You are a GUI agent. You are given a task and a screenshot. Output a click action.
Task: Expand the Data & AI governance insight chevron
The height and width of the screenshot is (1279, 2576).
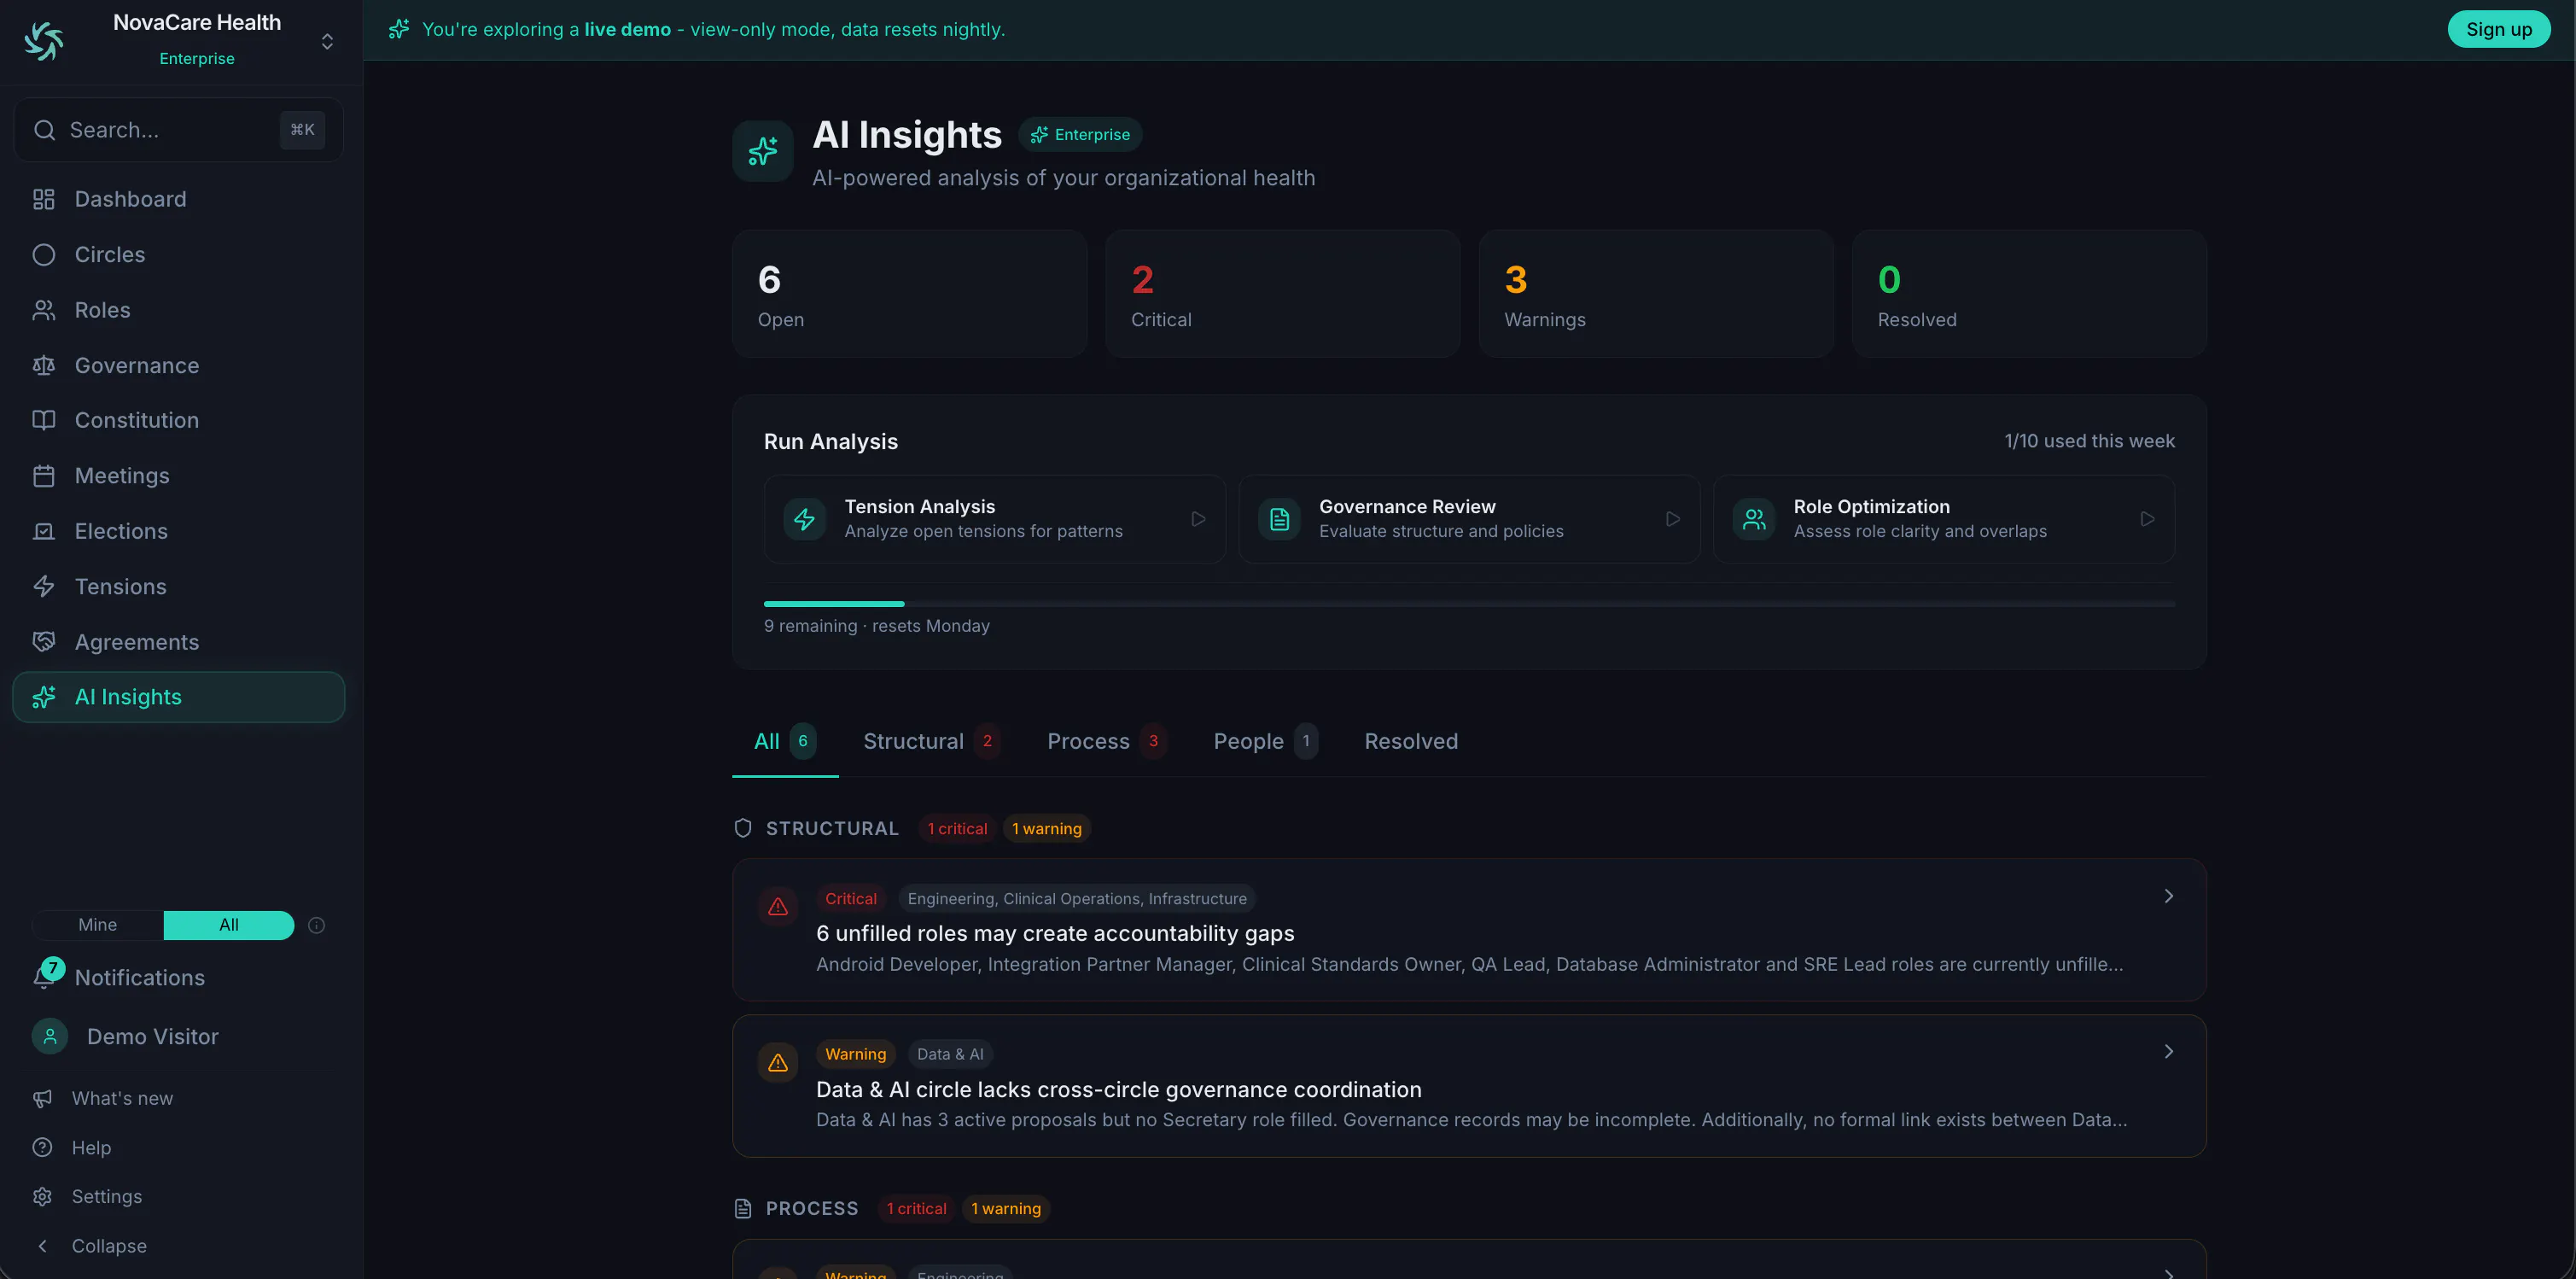point(2169,1051)
